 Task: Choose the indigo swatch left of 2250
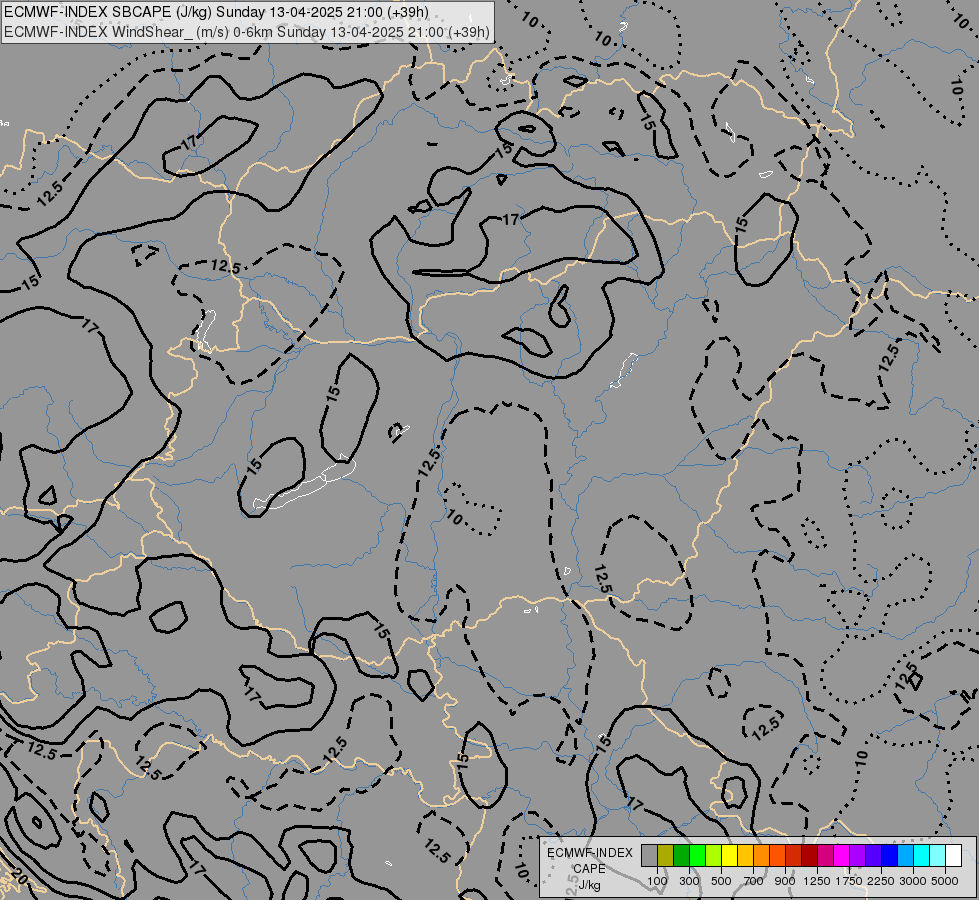click(x=873, y=856)
